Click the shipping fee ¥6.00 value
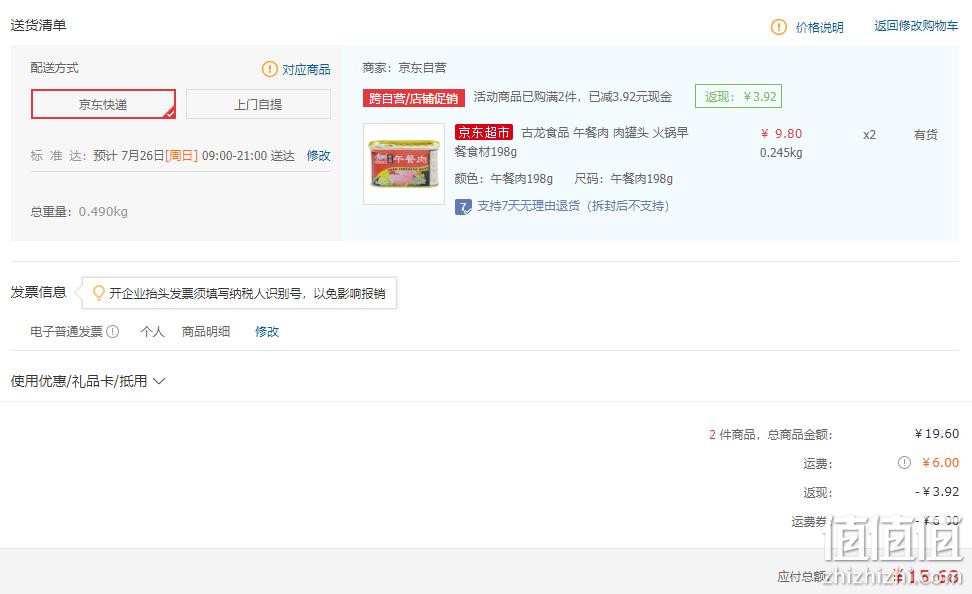The width and height of the screenshot is (972, 594). [940, 463]
